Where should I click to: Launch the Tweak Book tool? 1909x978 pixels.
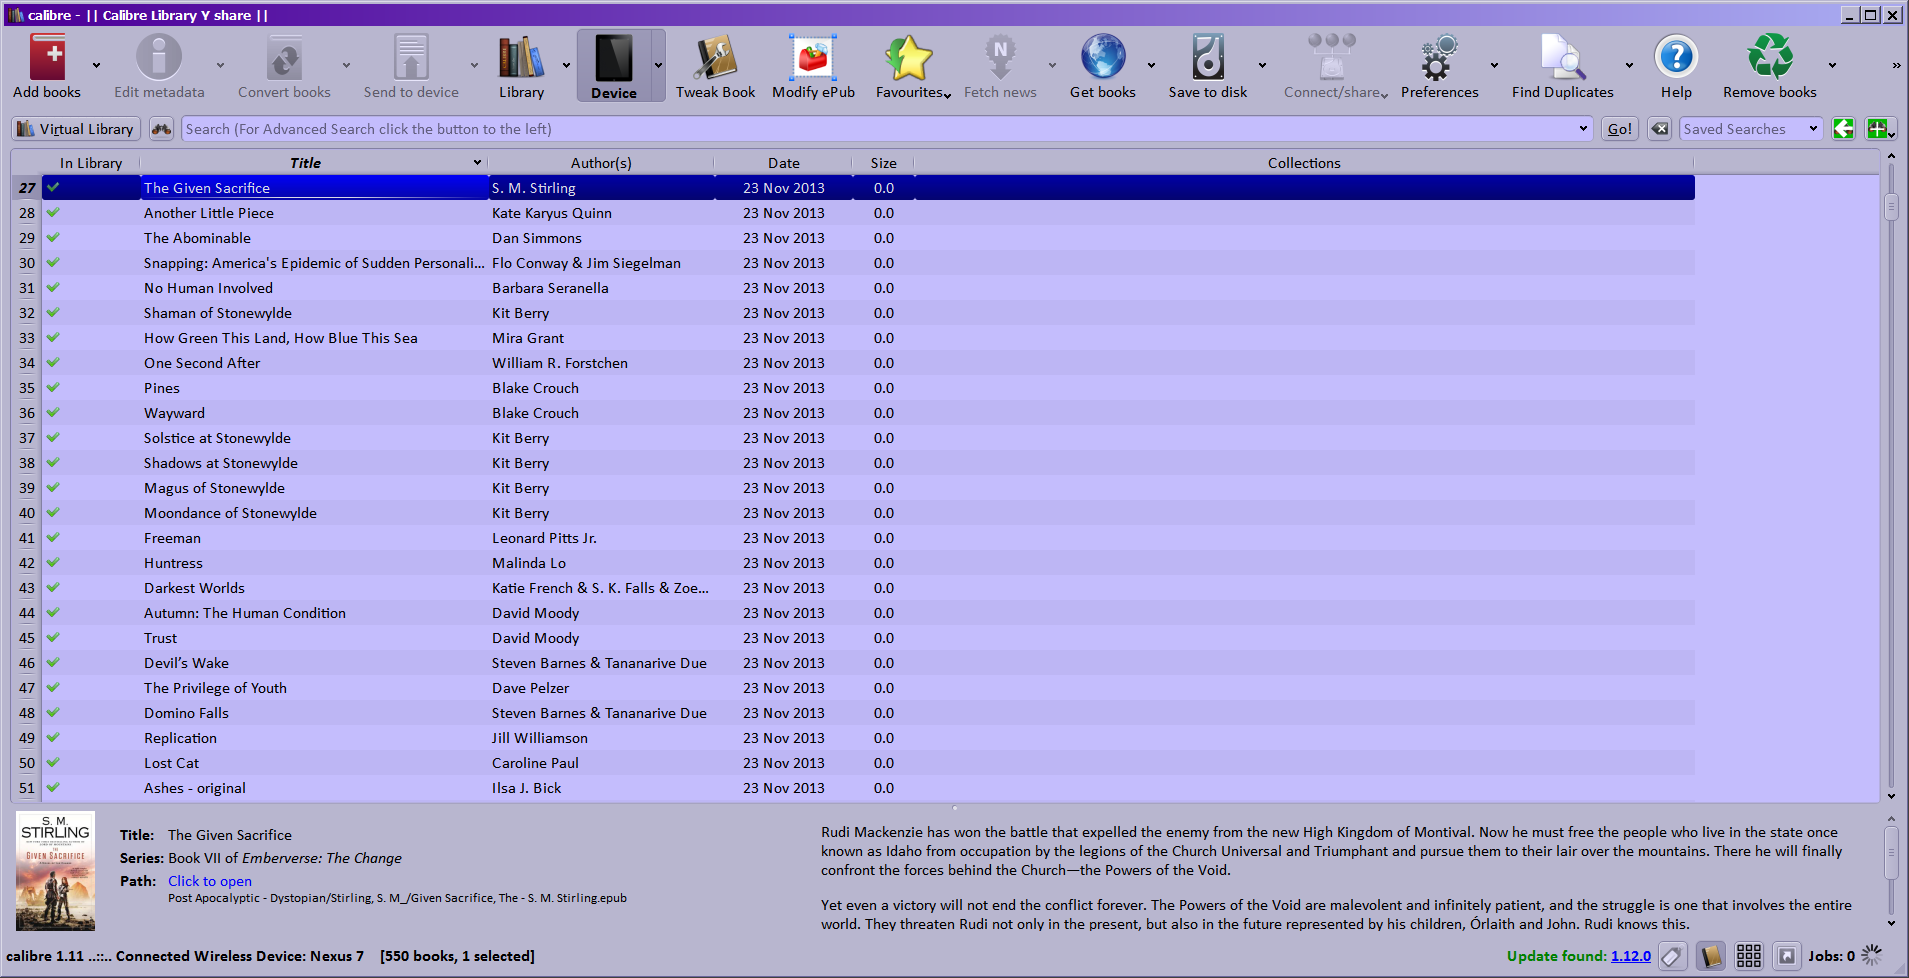tap(716, 57)
